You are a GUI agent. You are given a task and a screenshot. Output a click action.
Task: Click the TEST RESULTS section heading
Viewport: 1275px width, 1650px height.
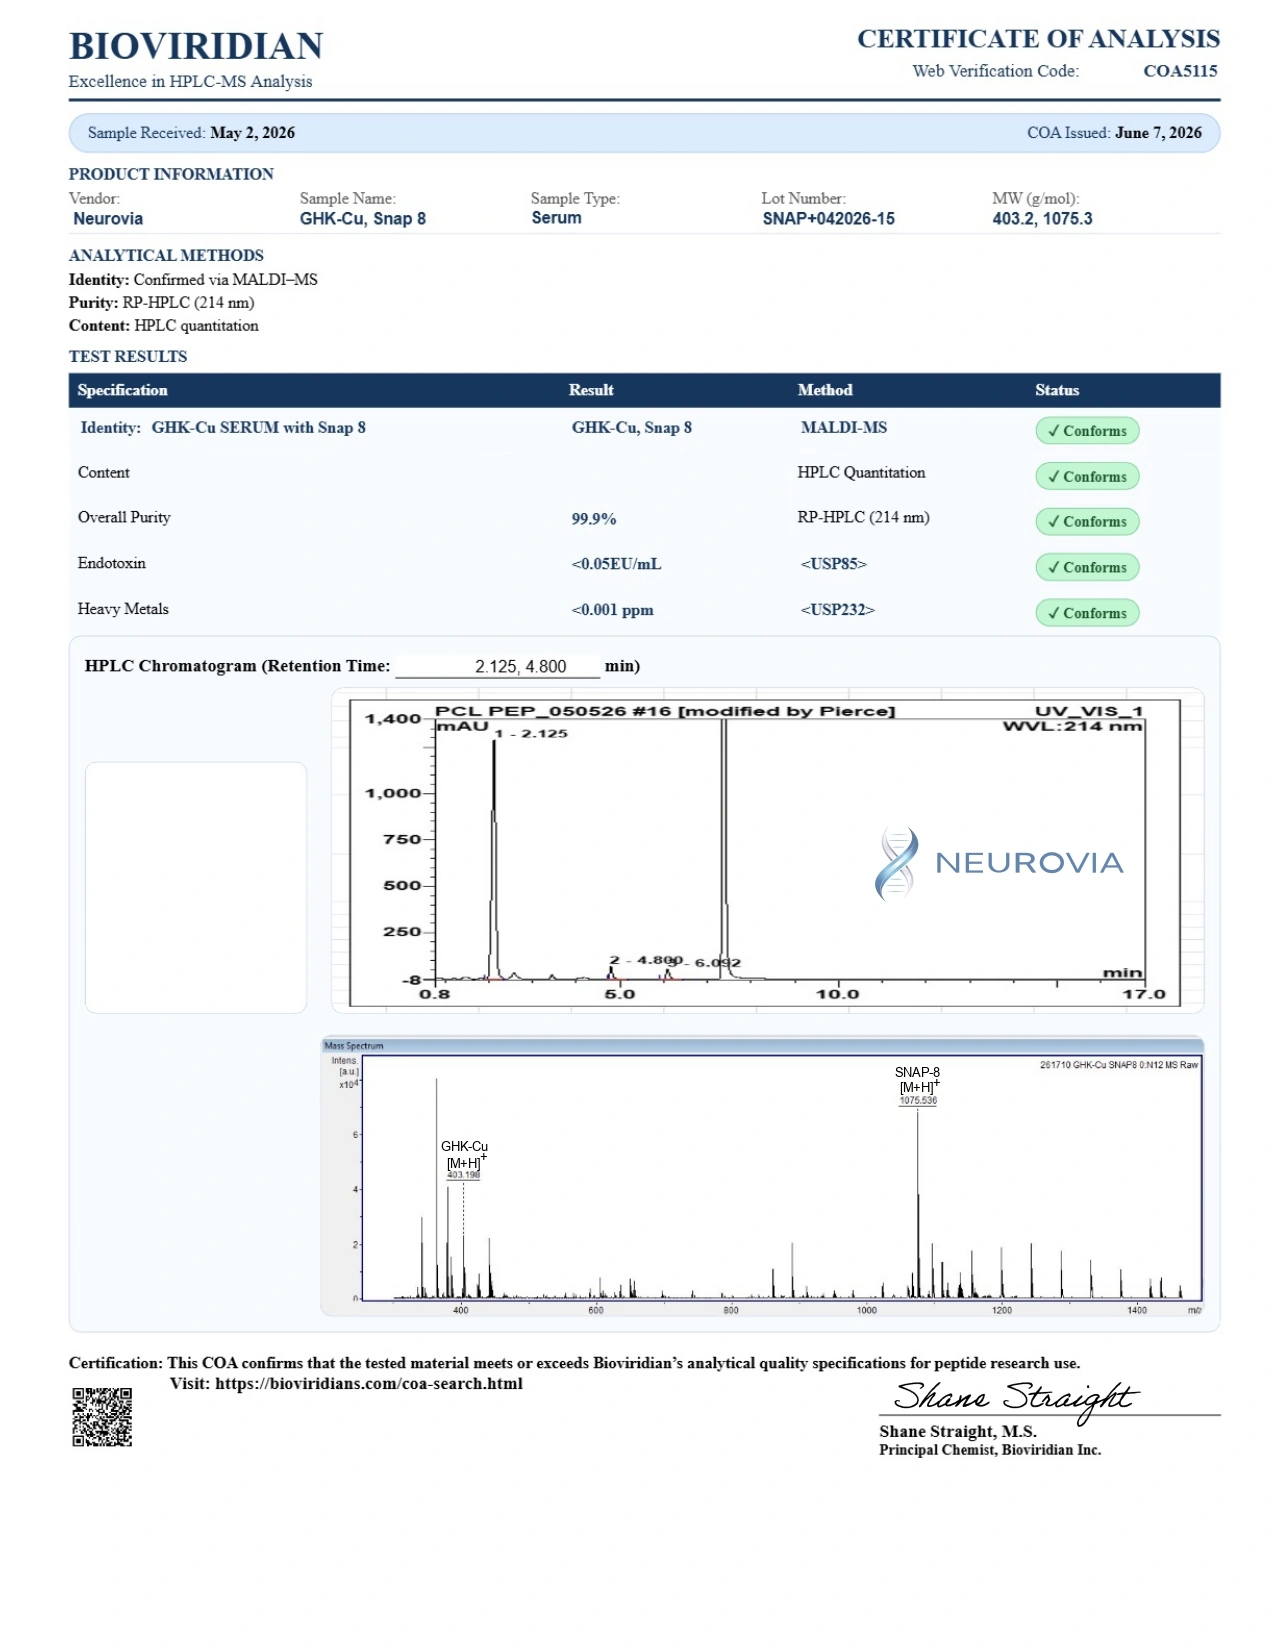tap(128, 357)
